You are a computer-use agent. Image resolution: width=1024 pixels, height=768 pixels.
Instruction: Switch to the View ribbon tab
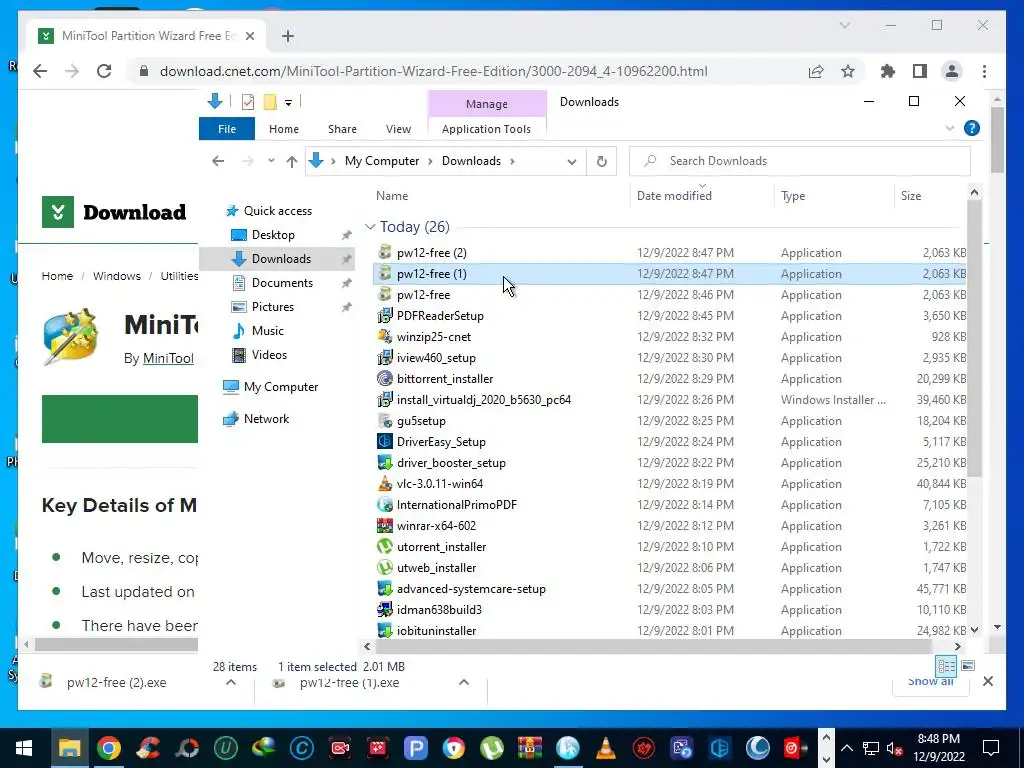398,129
